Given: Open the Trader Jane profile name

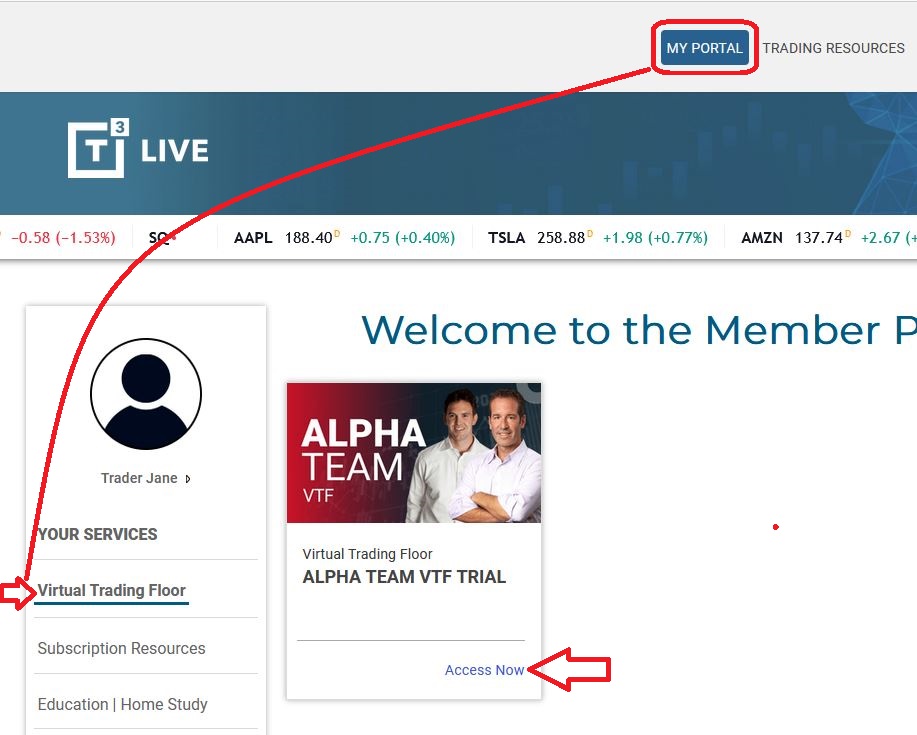Looking at the screenshot, I should coord(139,478).
